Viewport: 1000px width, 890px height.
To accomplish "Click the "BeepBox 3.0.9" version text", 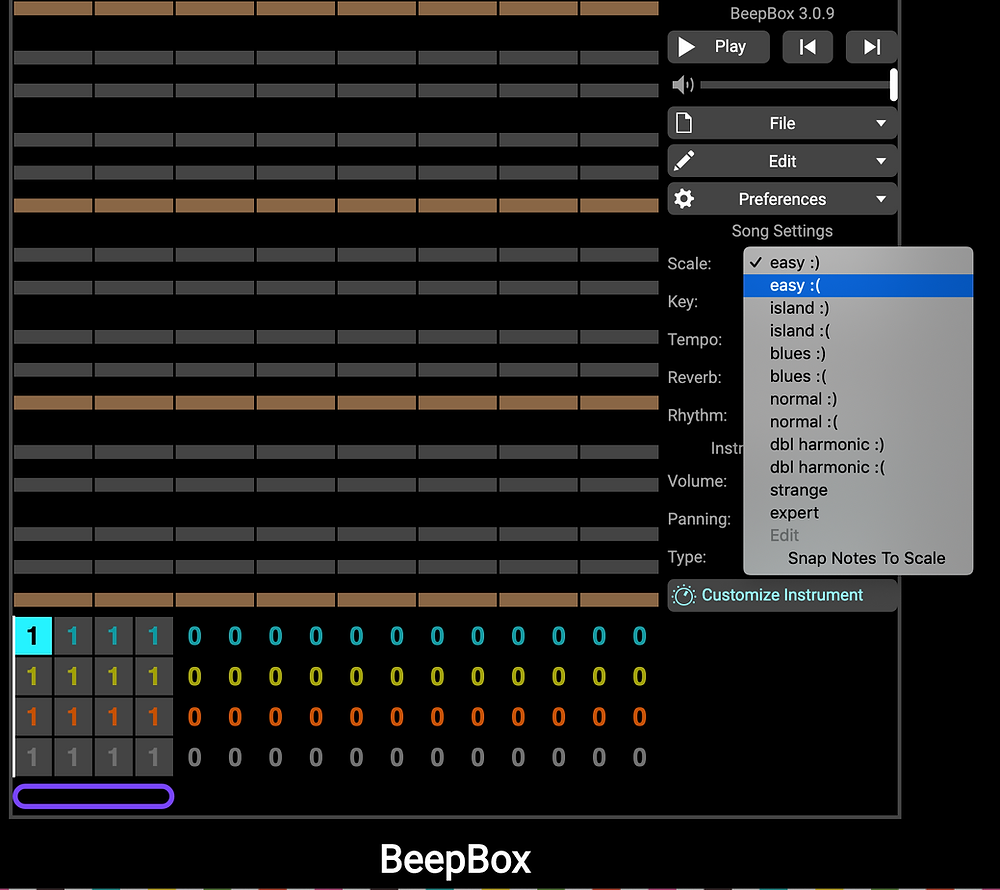I will tap(782, 13).
